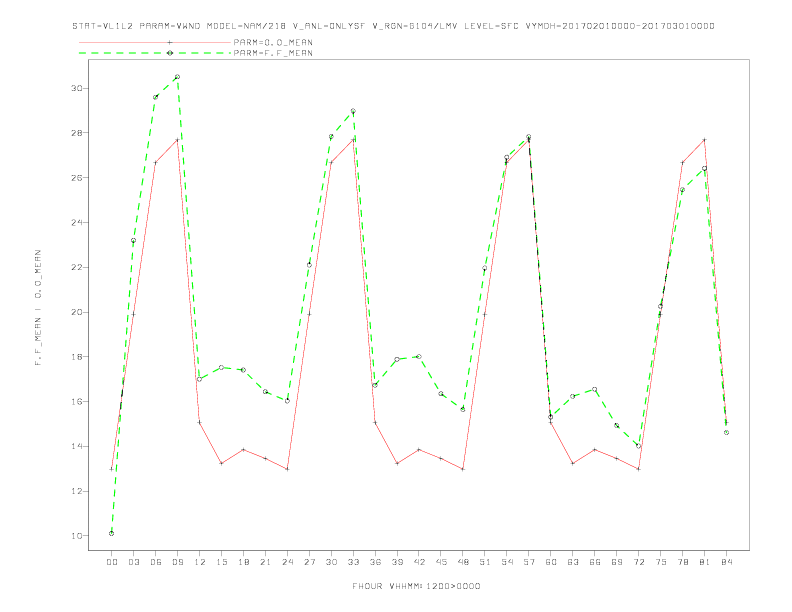This screenshot has width=792, height=612.
Task: Click the green circle data point at hour 72
Action: tap(638, 446)
